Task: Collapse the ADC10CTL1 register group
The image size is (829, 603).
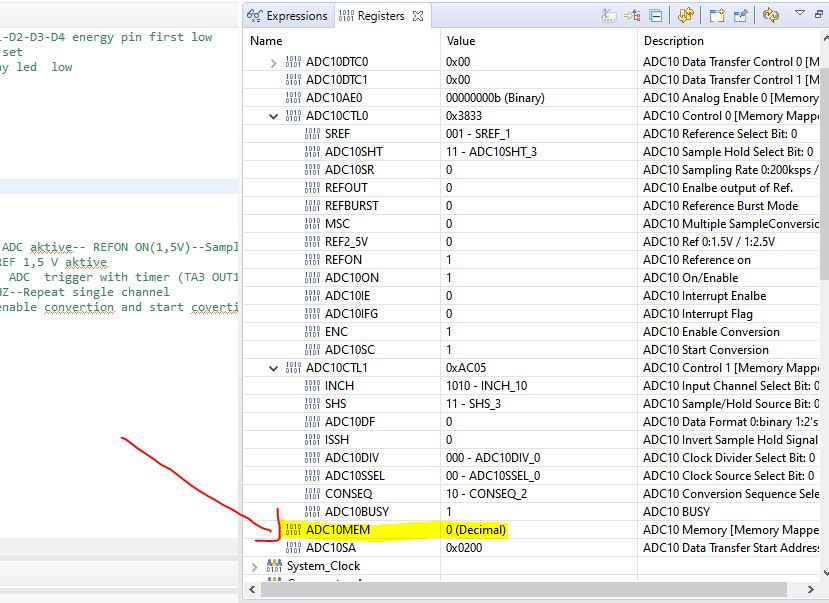Action: (x=273, y=367)
